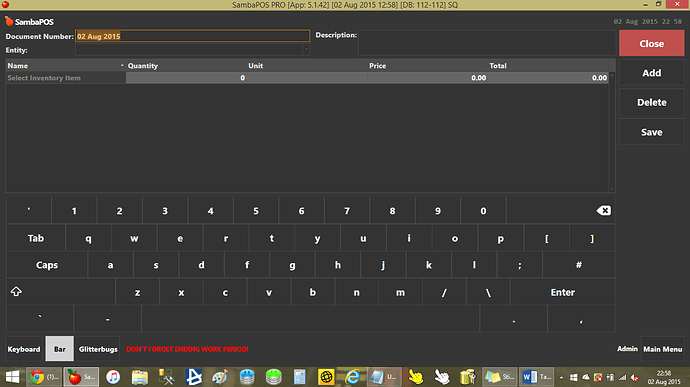Click SambaPOS apple icon in taskbar
The width and height of the screenshot is (690, 387).
pyautogui.click(x=81, y=377)
